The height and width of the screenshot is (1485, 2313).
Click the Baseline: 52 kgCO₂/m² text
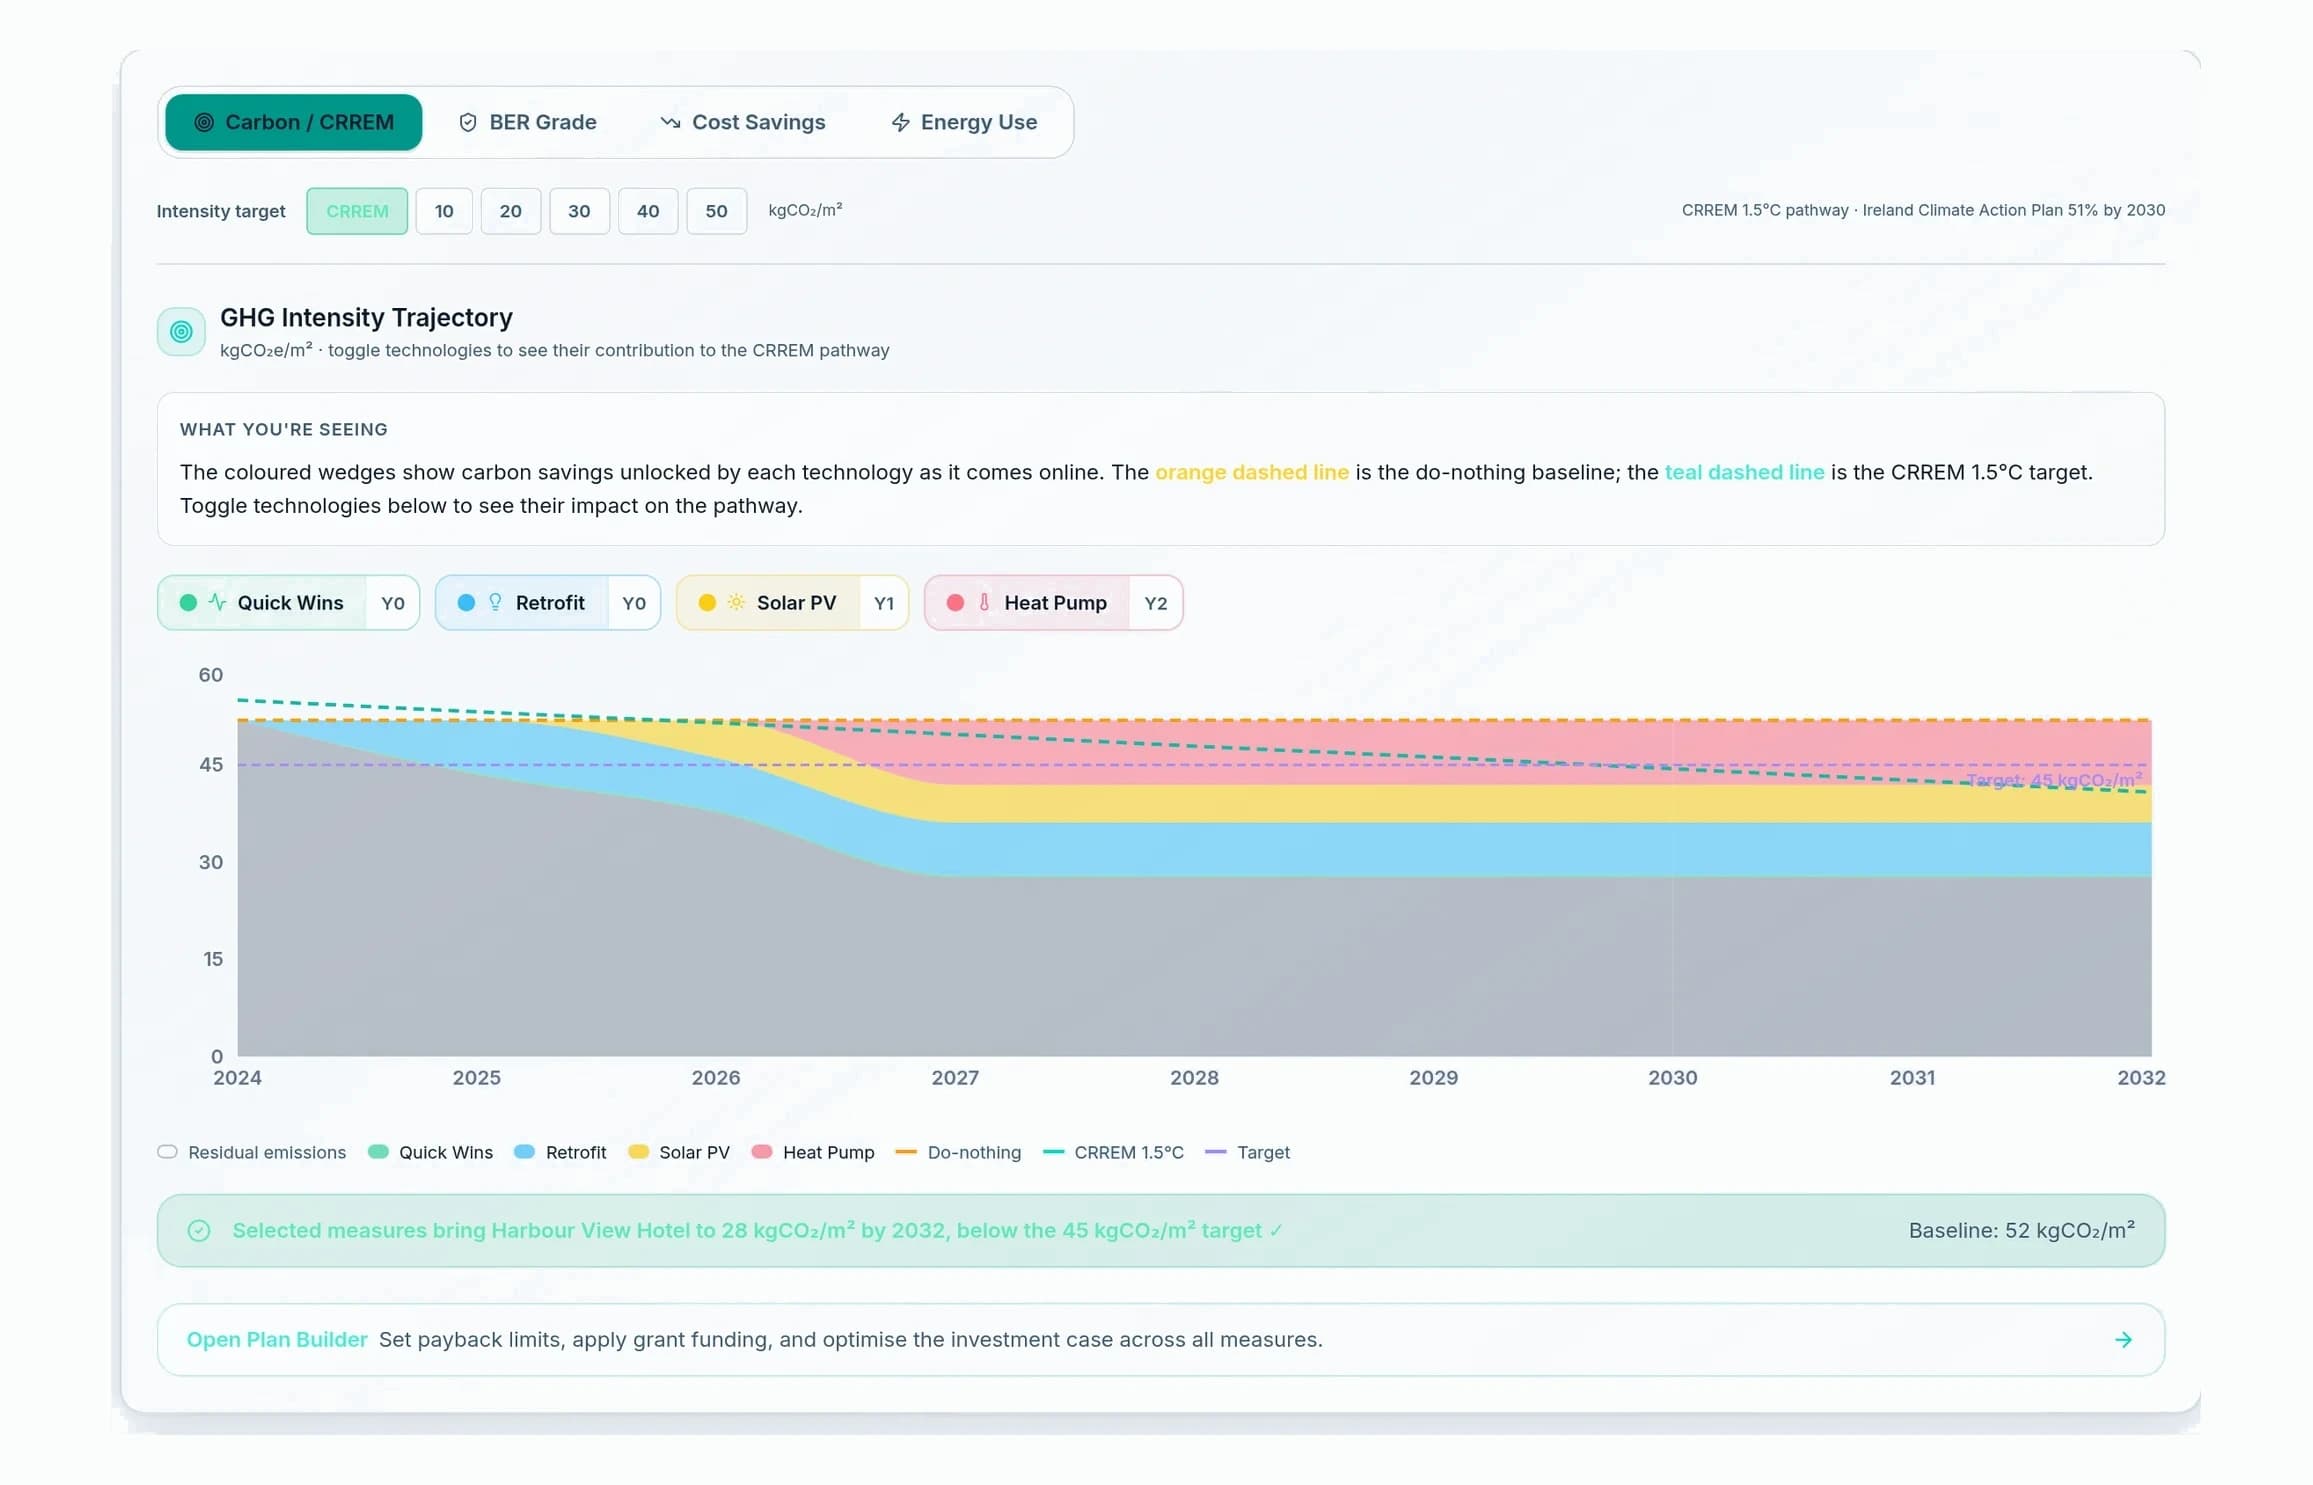pos(2022,1231)
